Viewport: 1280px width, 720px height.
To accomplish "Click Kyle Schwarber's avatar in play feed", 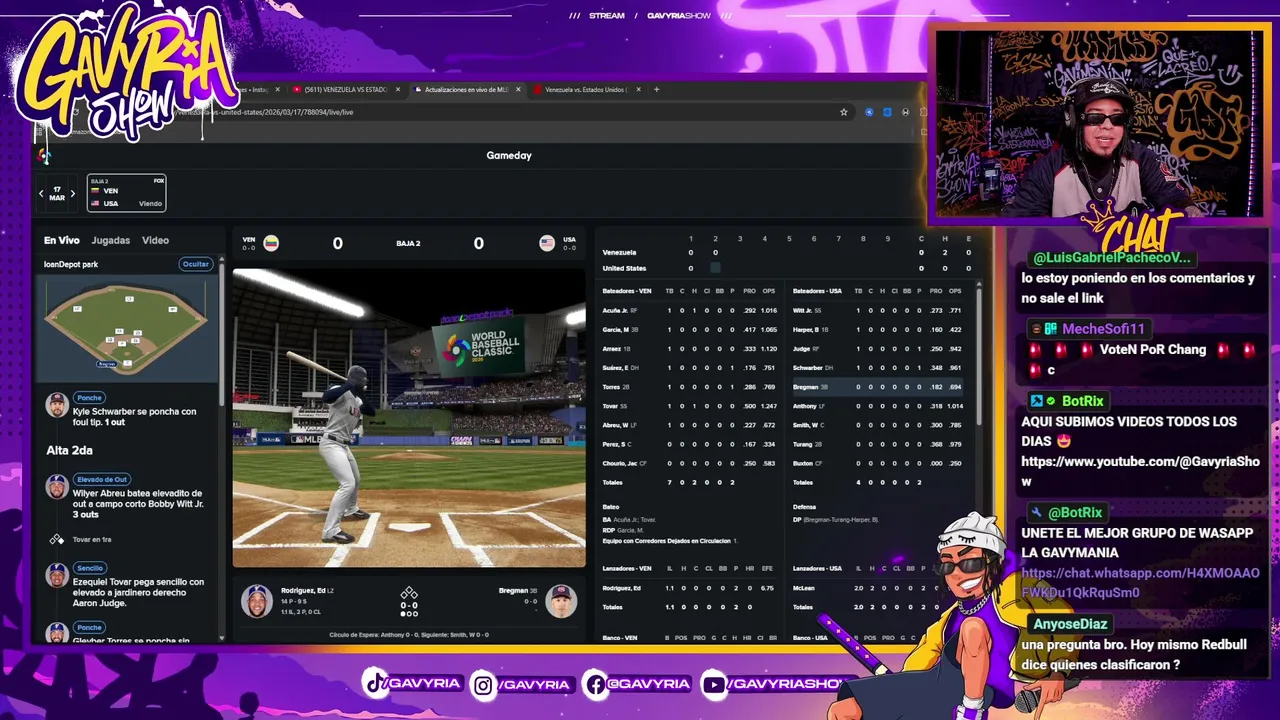I will point(57,404).
